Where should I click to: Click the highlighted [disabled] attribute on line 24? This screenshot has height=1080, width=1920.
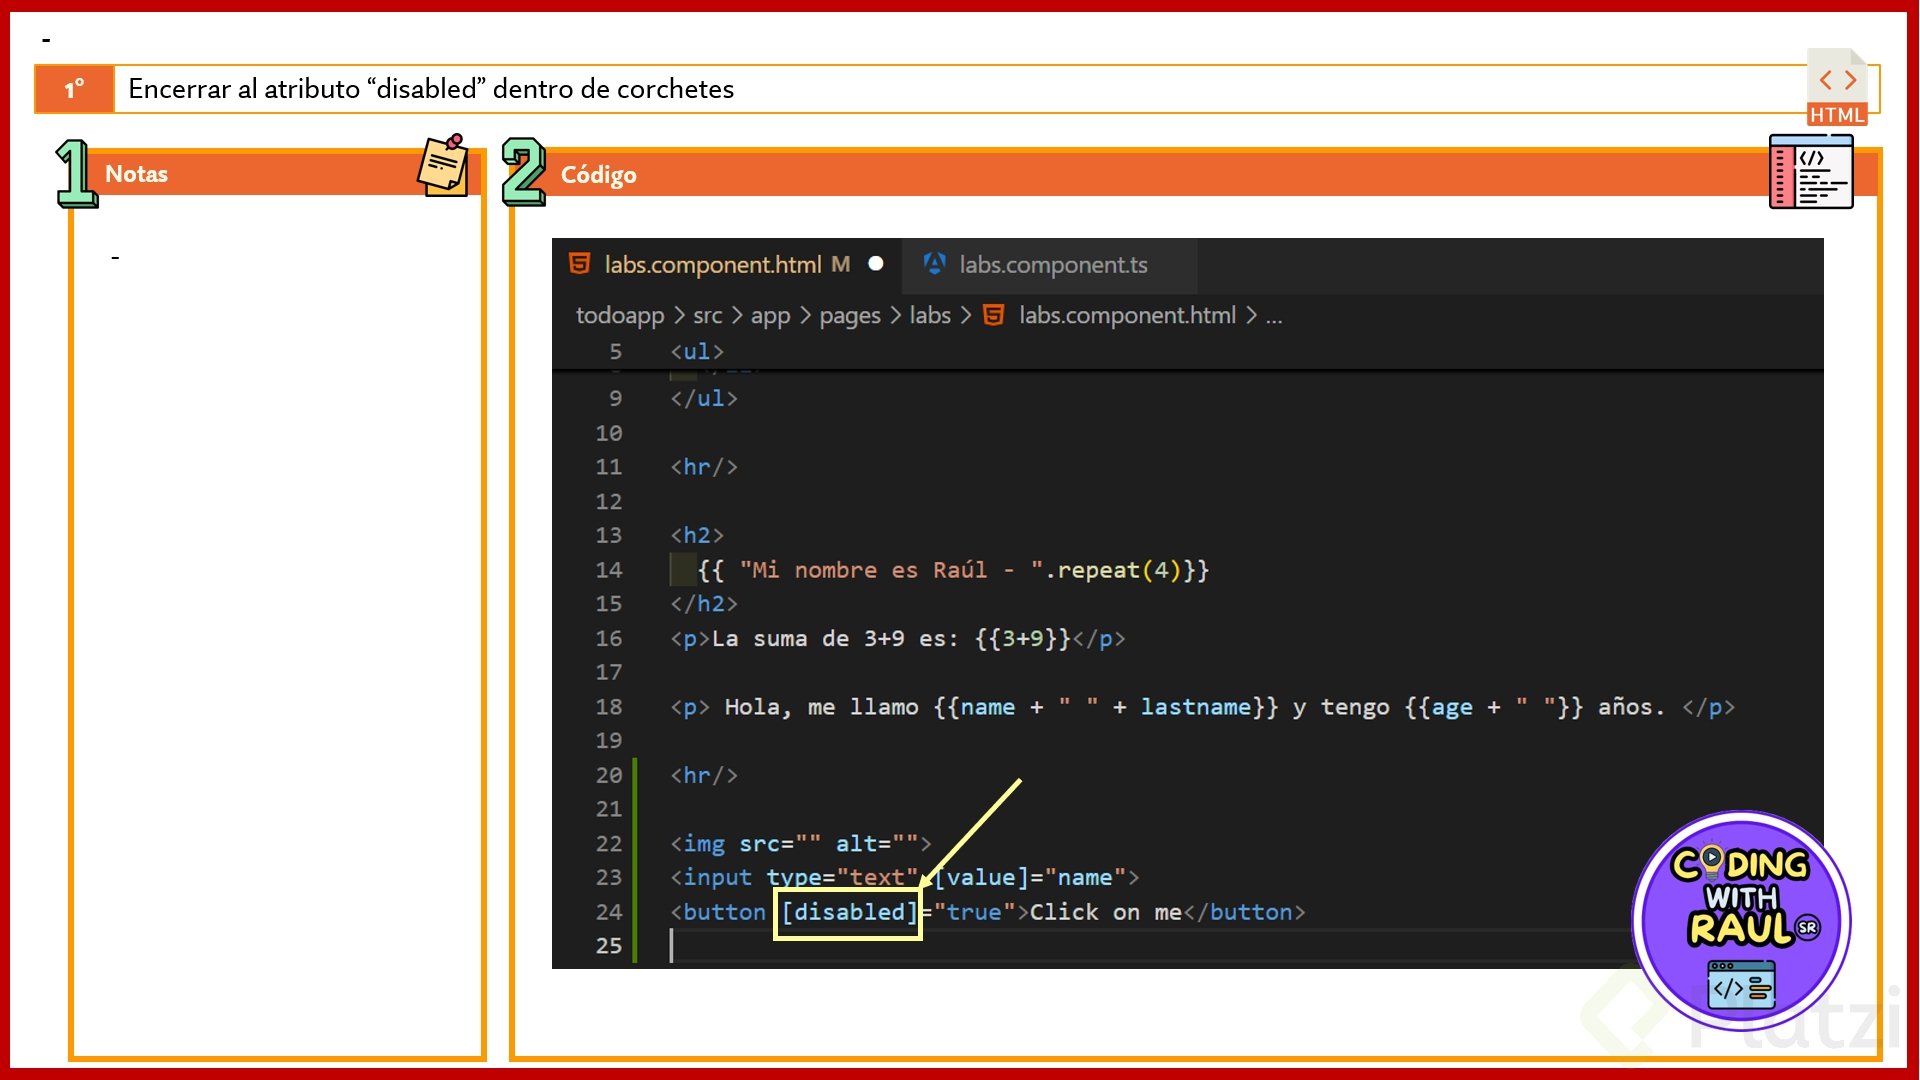[848, 912]
